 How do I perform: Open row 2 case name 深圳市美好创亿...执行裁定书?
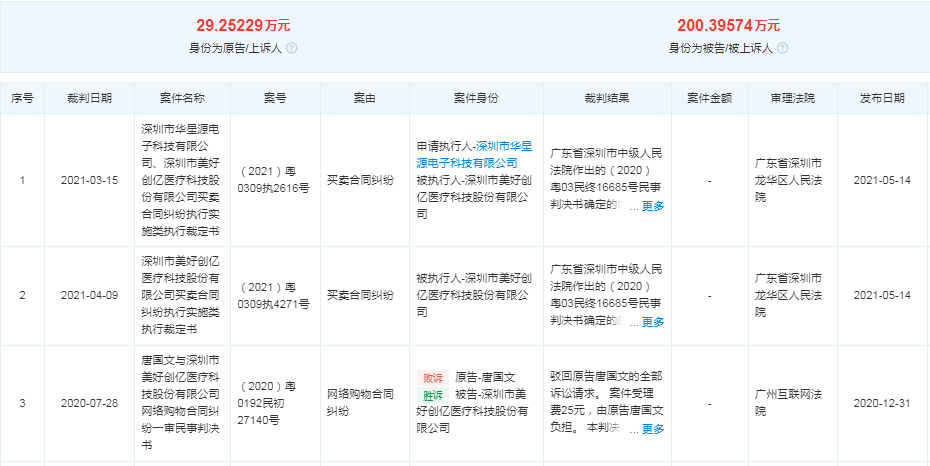pos(180,296)
